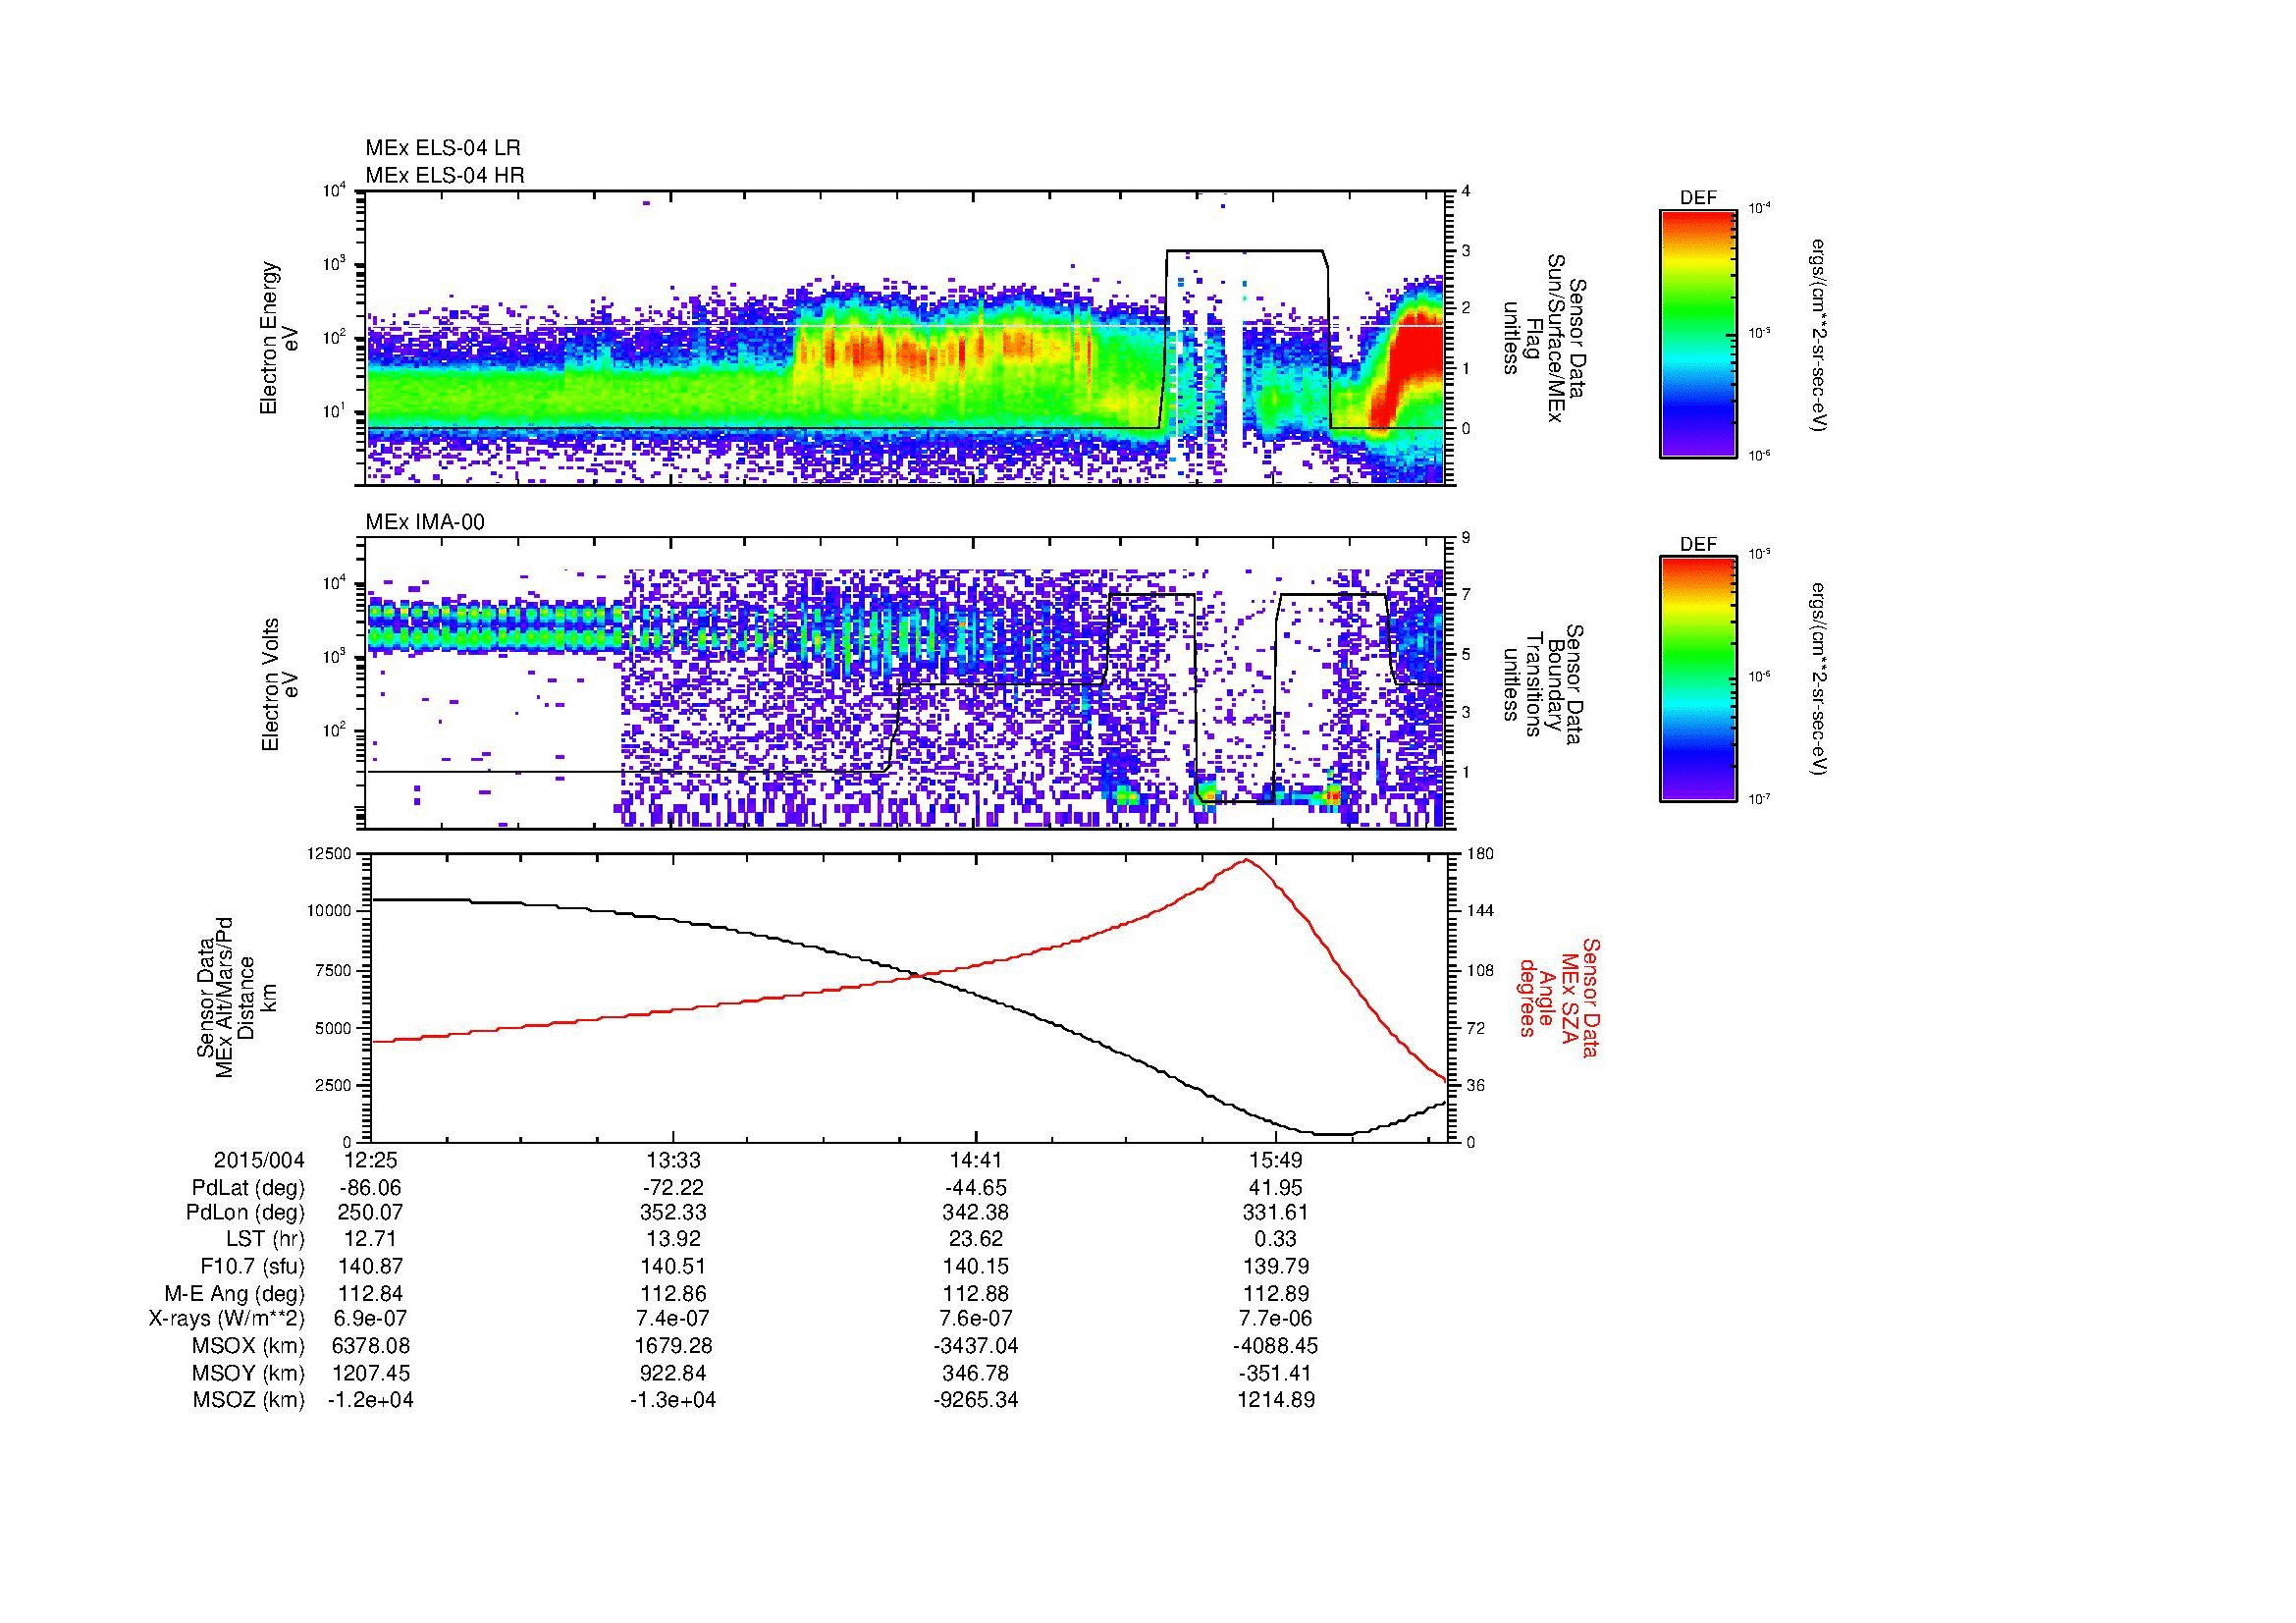Click the 'M-E Ang (deg)' row label
Viewport: 2296px width, 1623px height.
235,1294
